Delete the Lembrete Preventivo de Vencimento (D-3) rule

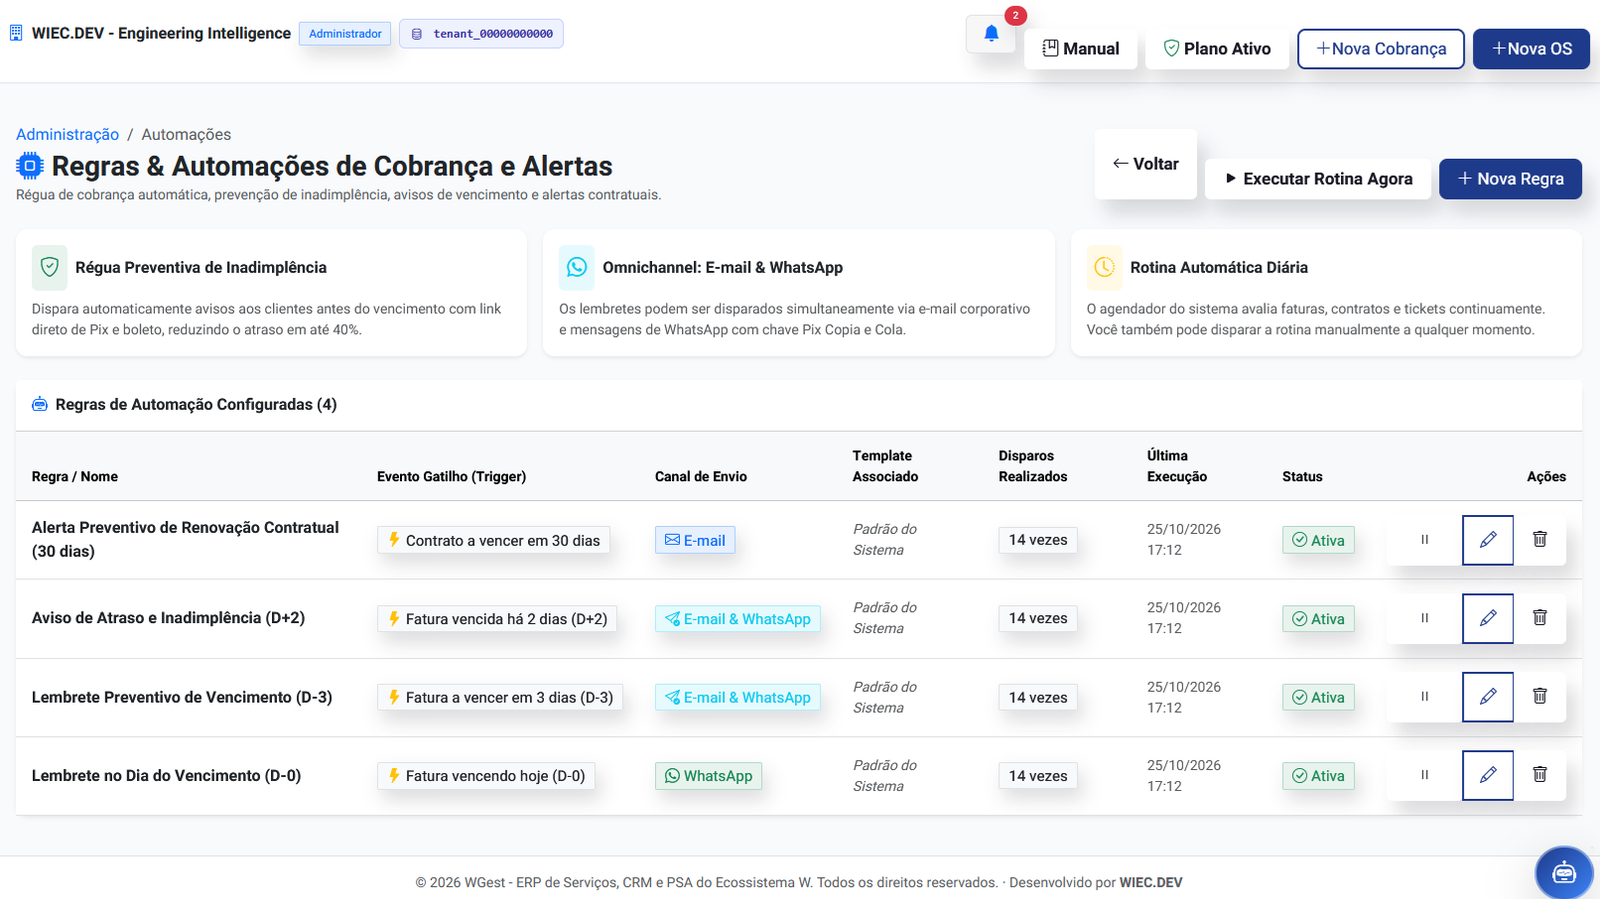pyautogui.click(x=1540, y=697)
